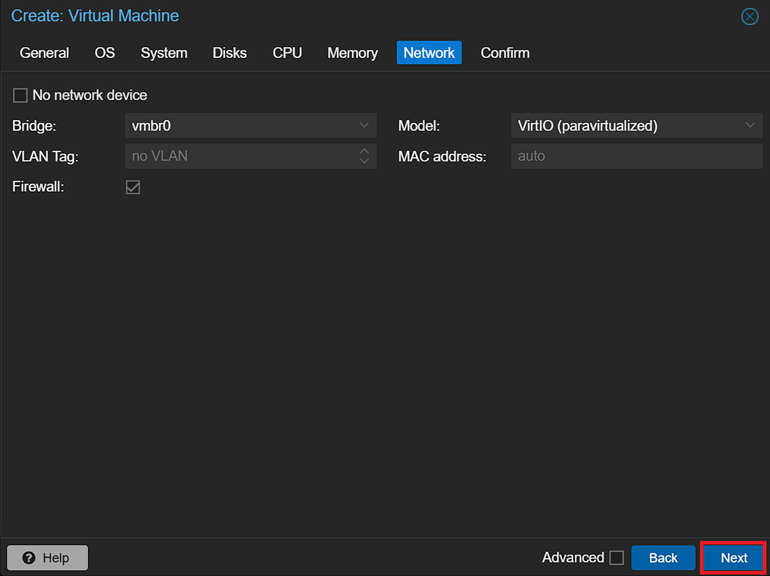This screenshot has height=576, width=770.
Task: Select the Disks tab
Action: point(229,53)
